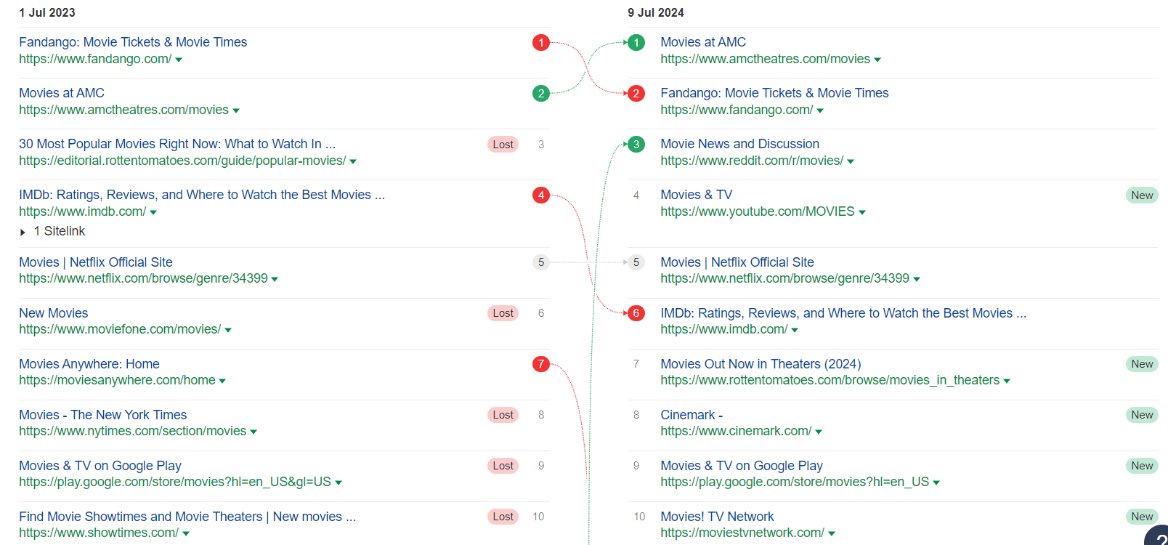The width and height of the screenshot is (1168, 545).
Task: Open the Fandango link in 2023 results
Action: [x=133, y=42]
